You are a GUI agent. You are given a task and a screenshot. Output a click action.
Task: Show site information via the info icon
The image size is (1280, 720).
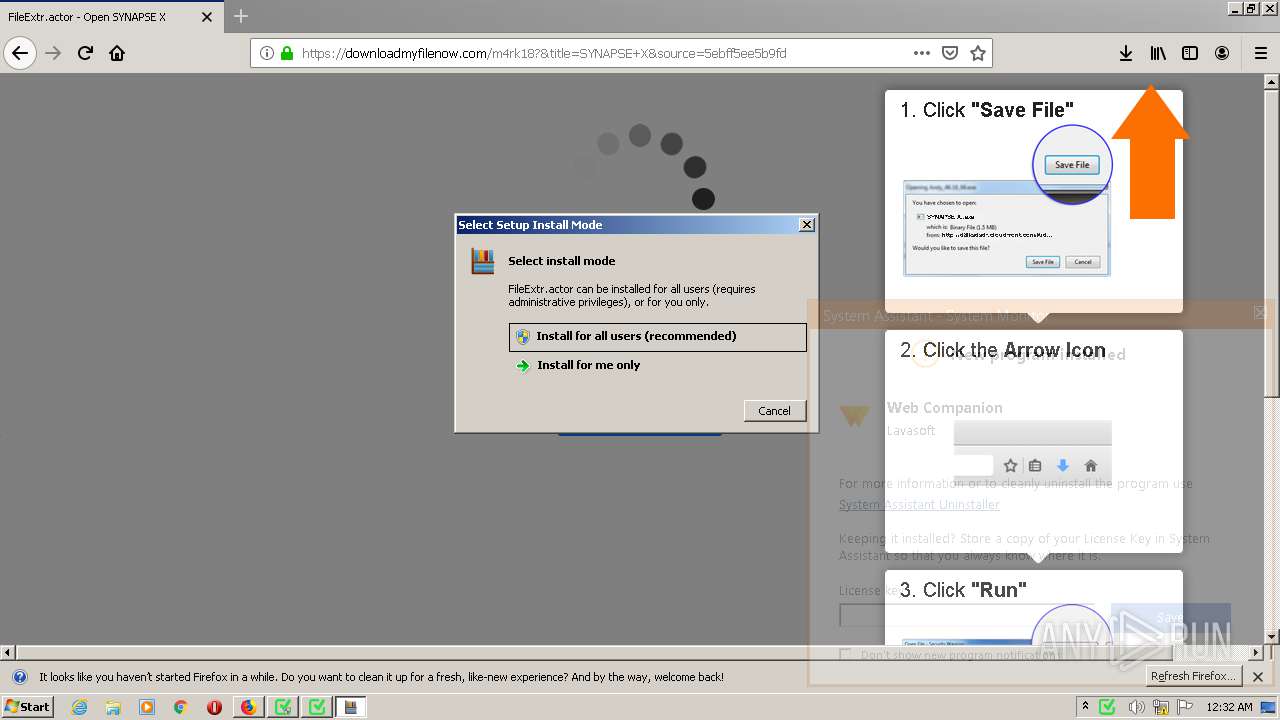[267, 53]
